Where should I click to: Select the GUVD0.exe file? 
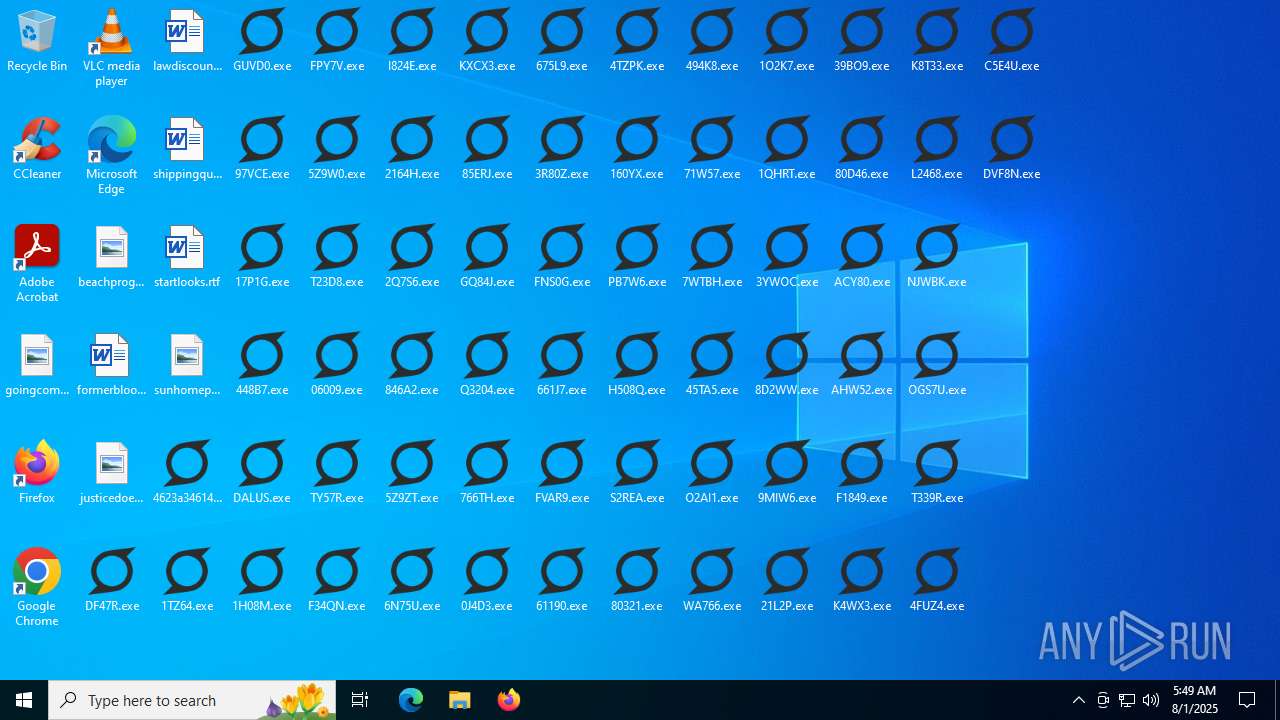tap(262, 42)
